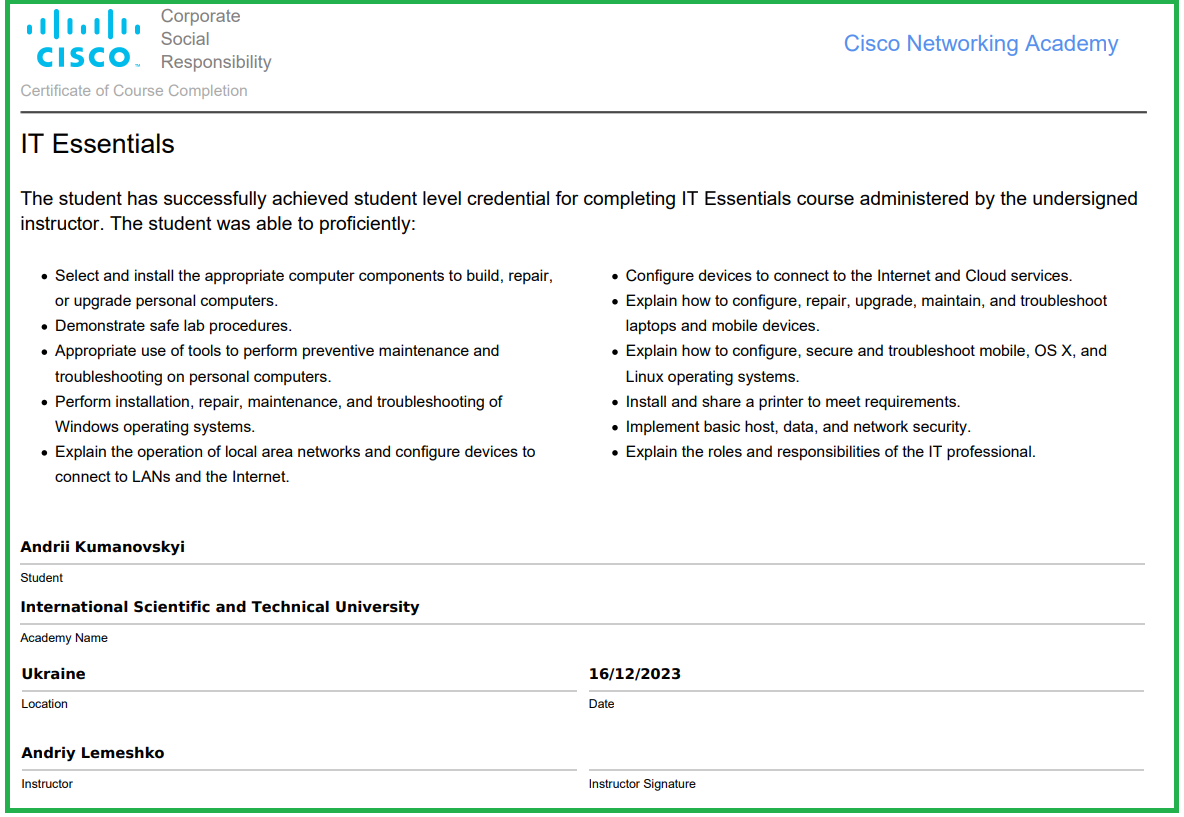1184x817 pixels.
Task: Click the bullet 'Select and install the appropriate computer components'
Action: point(304,288)
